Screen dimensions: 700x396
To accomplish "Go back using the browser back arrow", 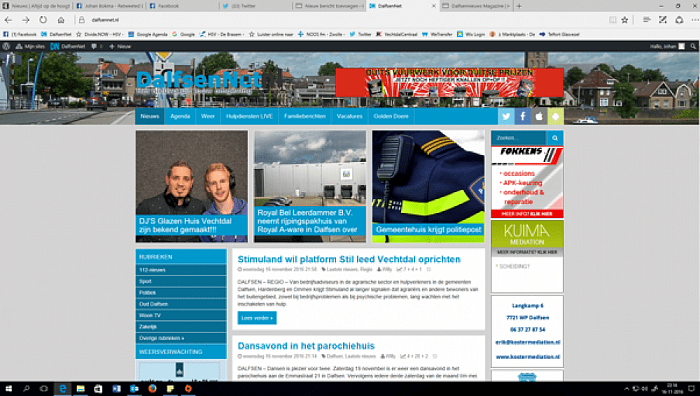I will [x=8, y=20].
